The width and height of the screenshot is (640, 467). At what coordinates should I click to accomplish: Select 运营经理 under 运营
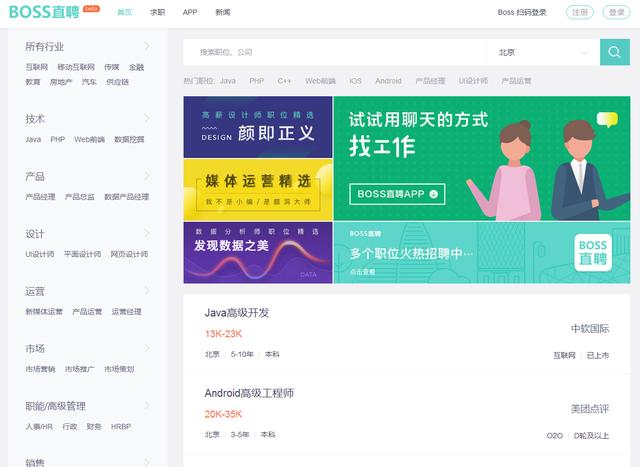127,312
